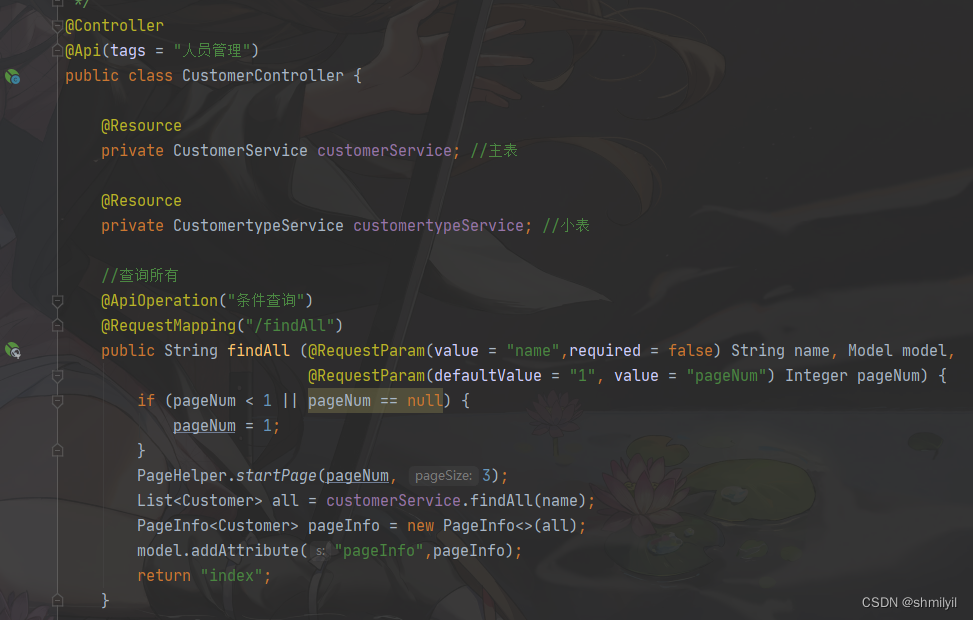Toggle the fold marker beside @Api tags line
This screenshot has width=973, height=620.
(57, 51)
